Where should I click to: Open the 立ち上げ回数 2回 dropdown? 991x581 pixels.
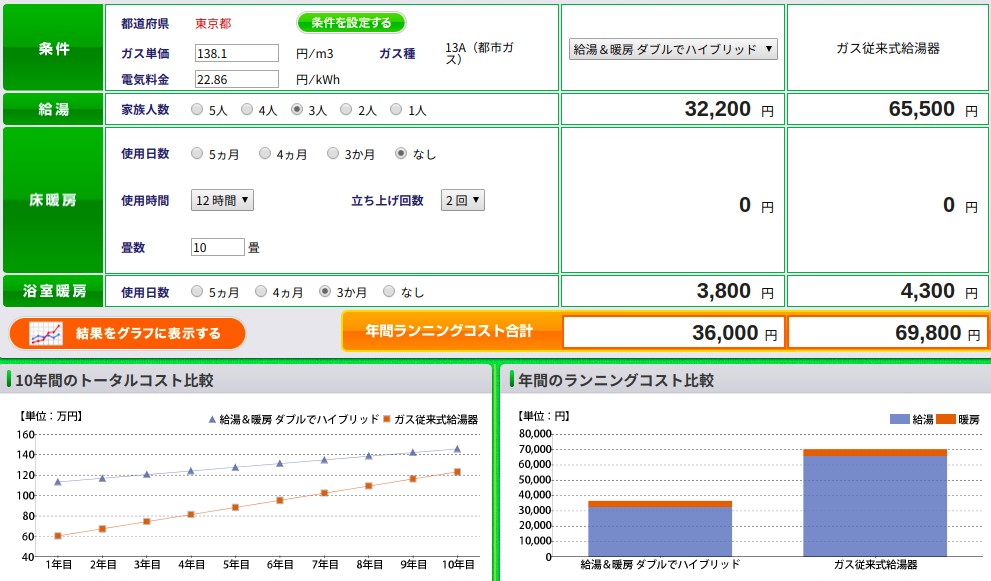coord(462,200)
